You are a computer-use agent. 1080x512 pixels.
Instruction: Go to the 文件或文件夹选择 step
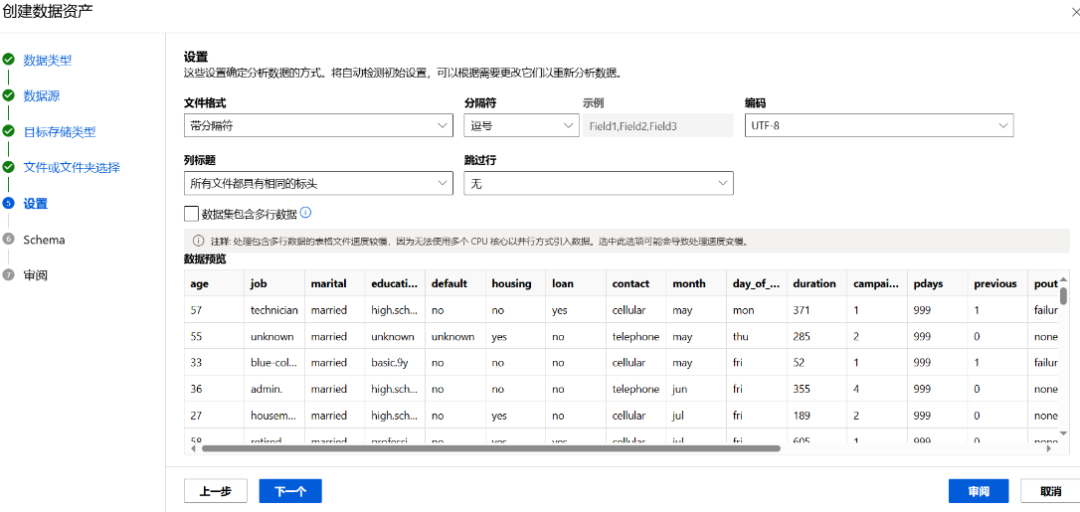pos(72,167)
